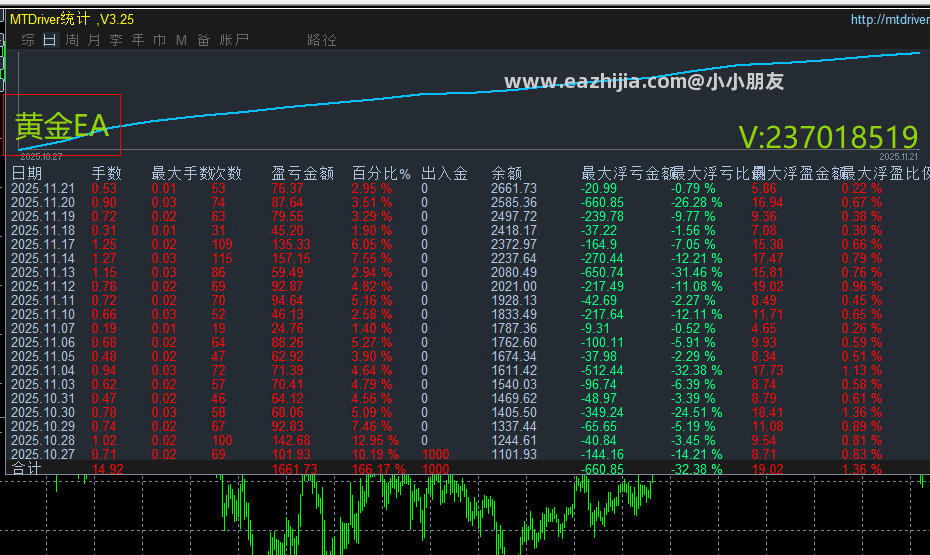This screenshot has height=555, width=930.
Task: Select the 2025.10.27 date row
Action: 43,455
